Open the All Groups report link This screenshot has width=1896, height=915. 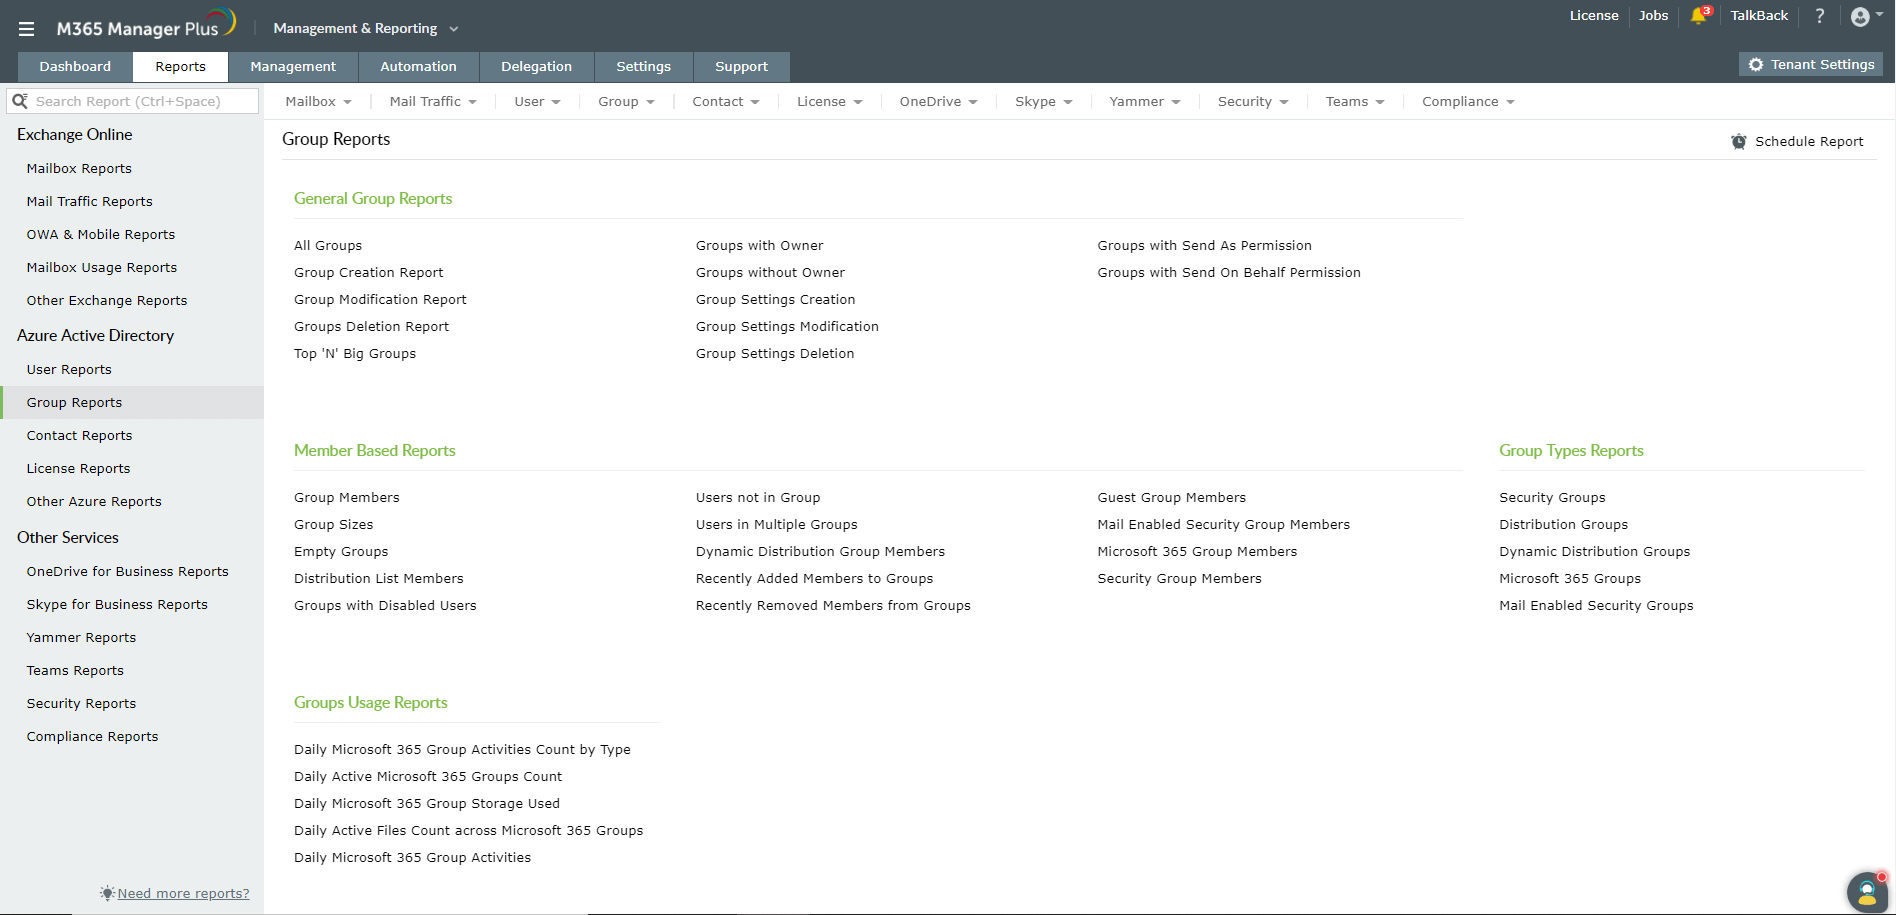328,245
